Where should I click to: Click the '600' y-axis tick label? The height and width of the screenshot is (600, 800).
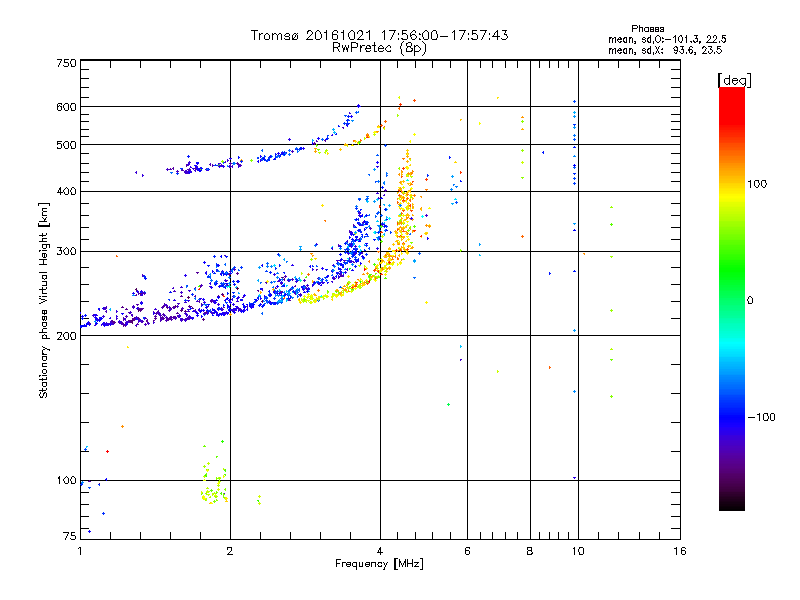click(x=66, y=107)
